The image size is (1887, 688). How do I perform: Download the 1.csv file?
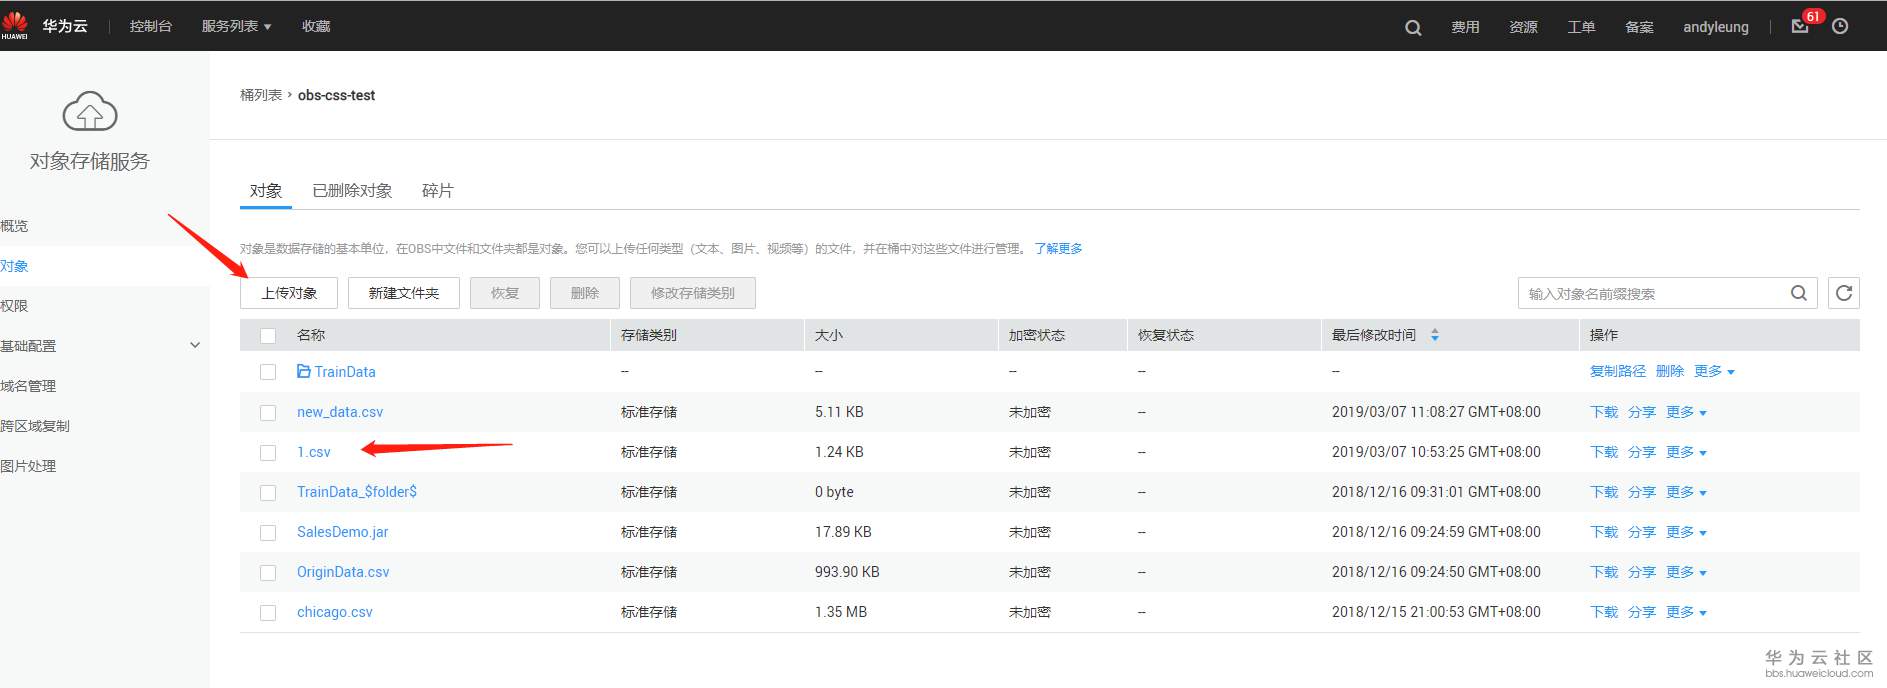tap(1604, 452)
